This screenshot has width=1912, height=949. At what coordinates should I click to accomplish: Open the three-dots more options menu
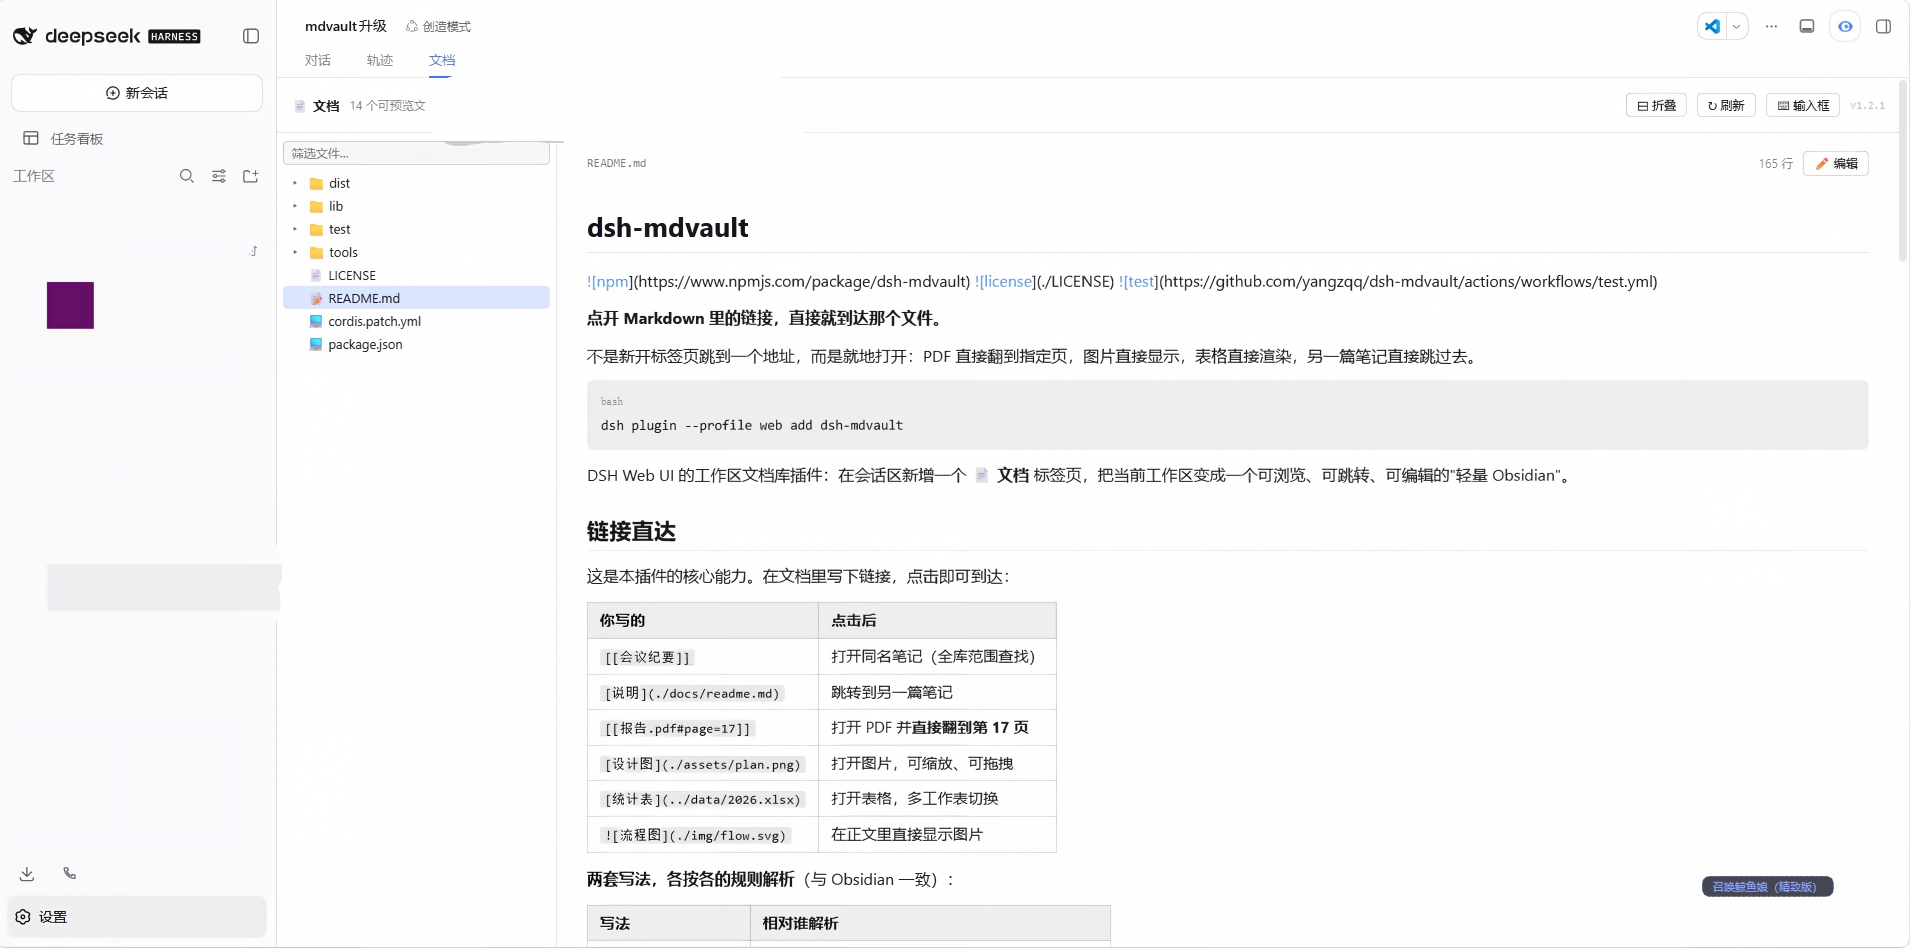pos(1772,27)
